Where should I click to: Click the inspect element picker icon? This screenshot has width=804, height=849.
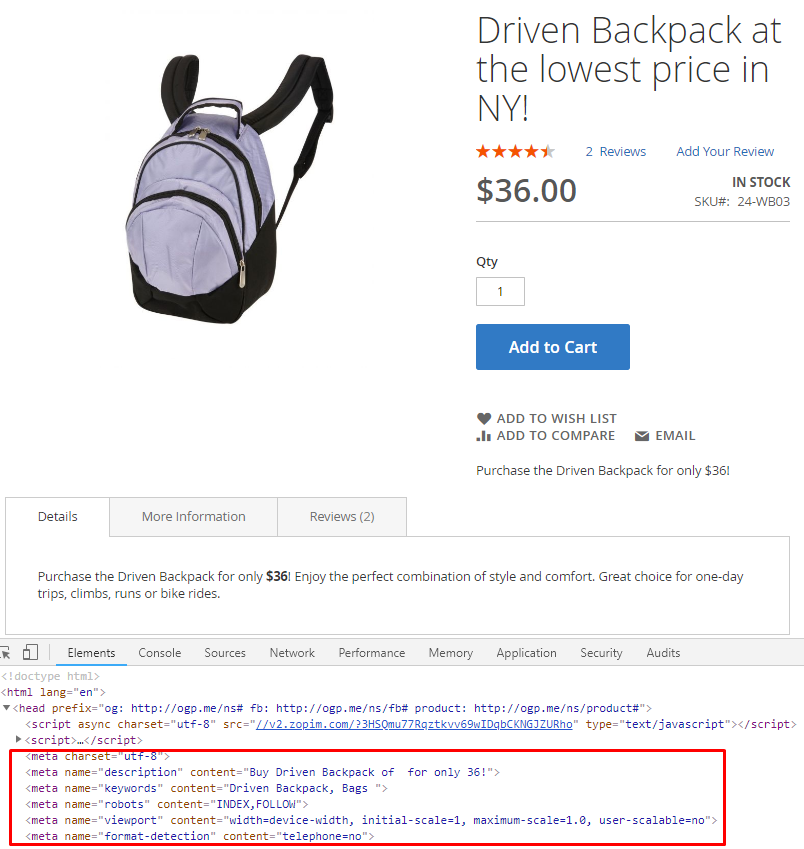tap(5, 652)
